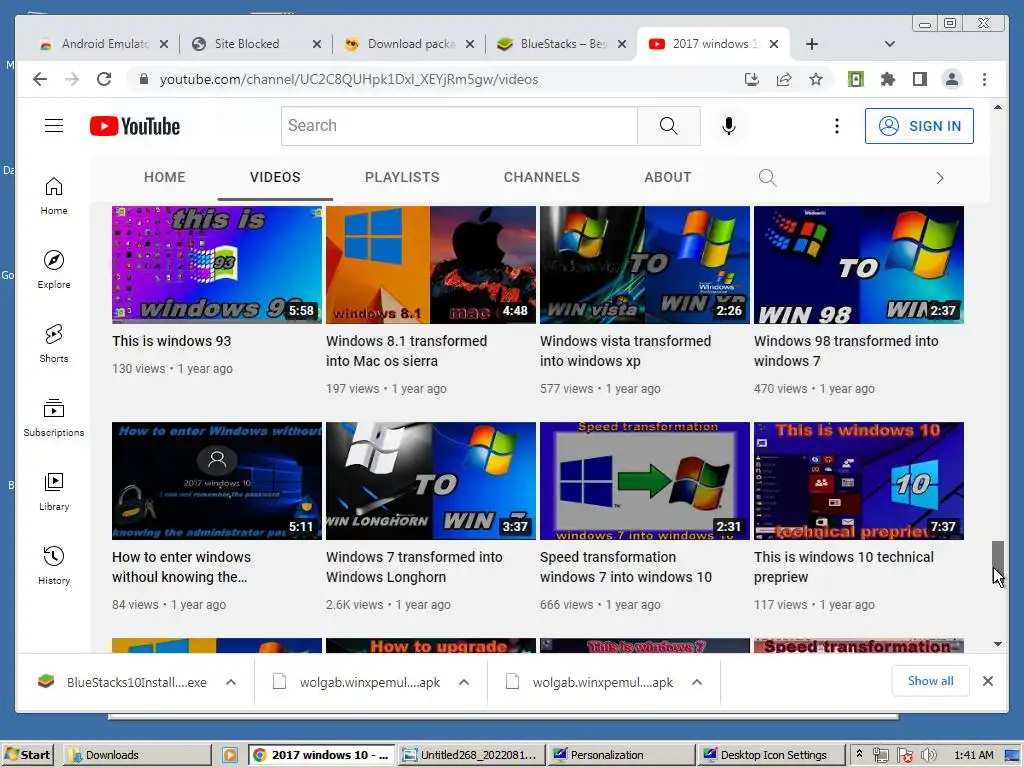This screenshot has height=768, width=1024.
Task: Open the WIN 98 to WIN 7 thumbnail
Action: (x=858, y=264)
